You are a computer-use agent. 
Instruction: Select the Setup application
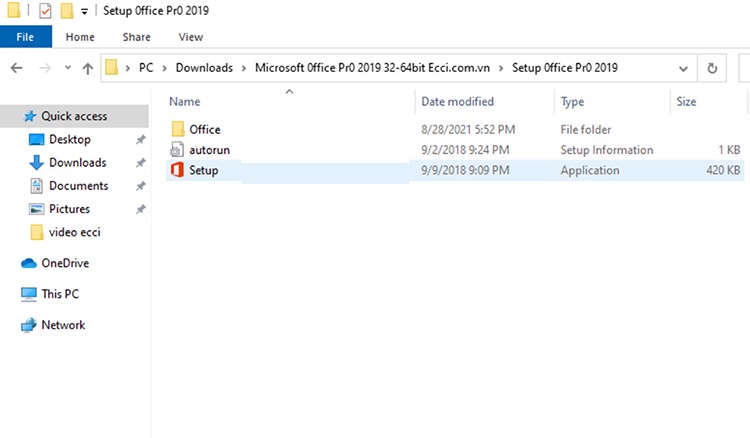204,170
